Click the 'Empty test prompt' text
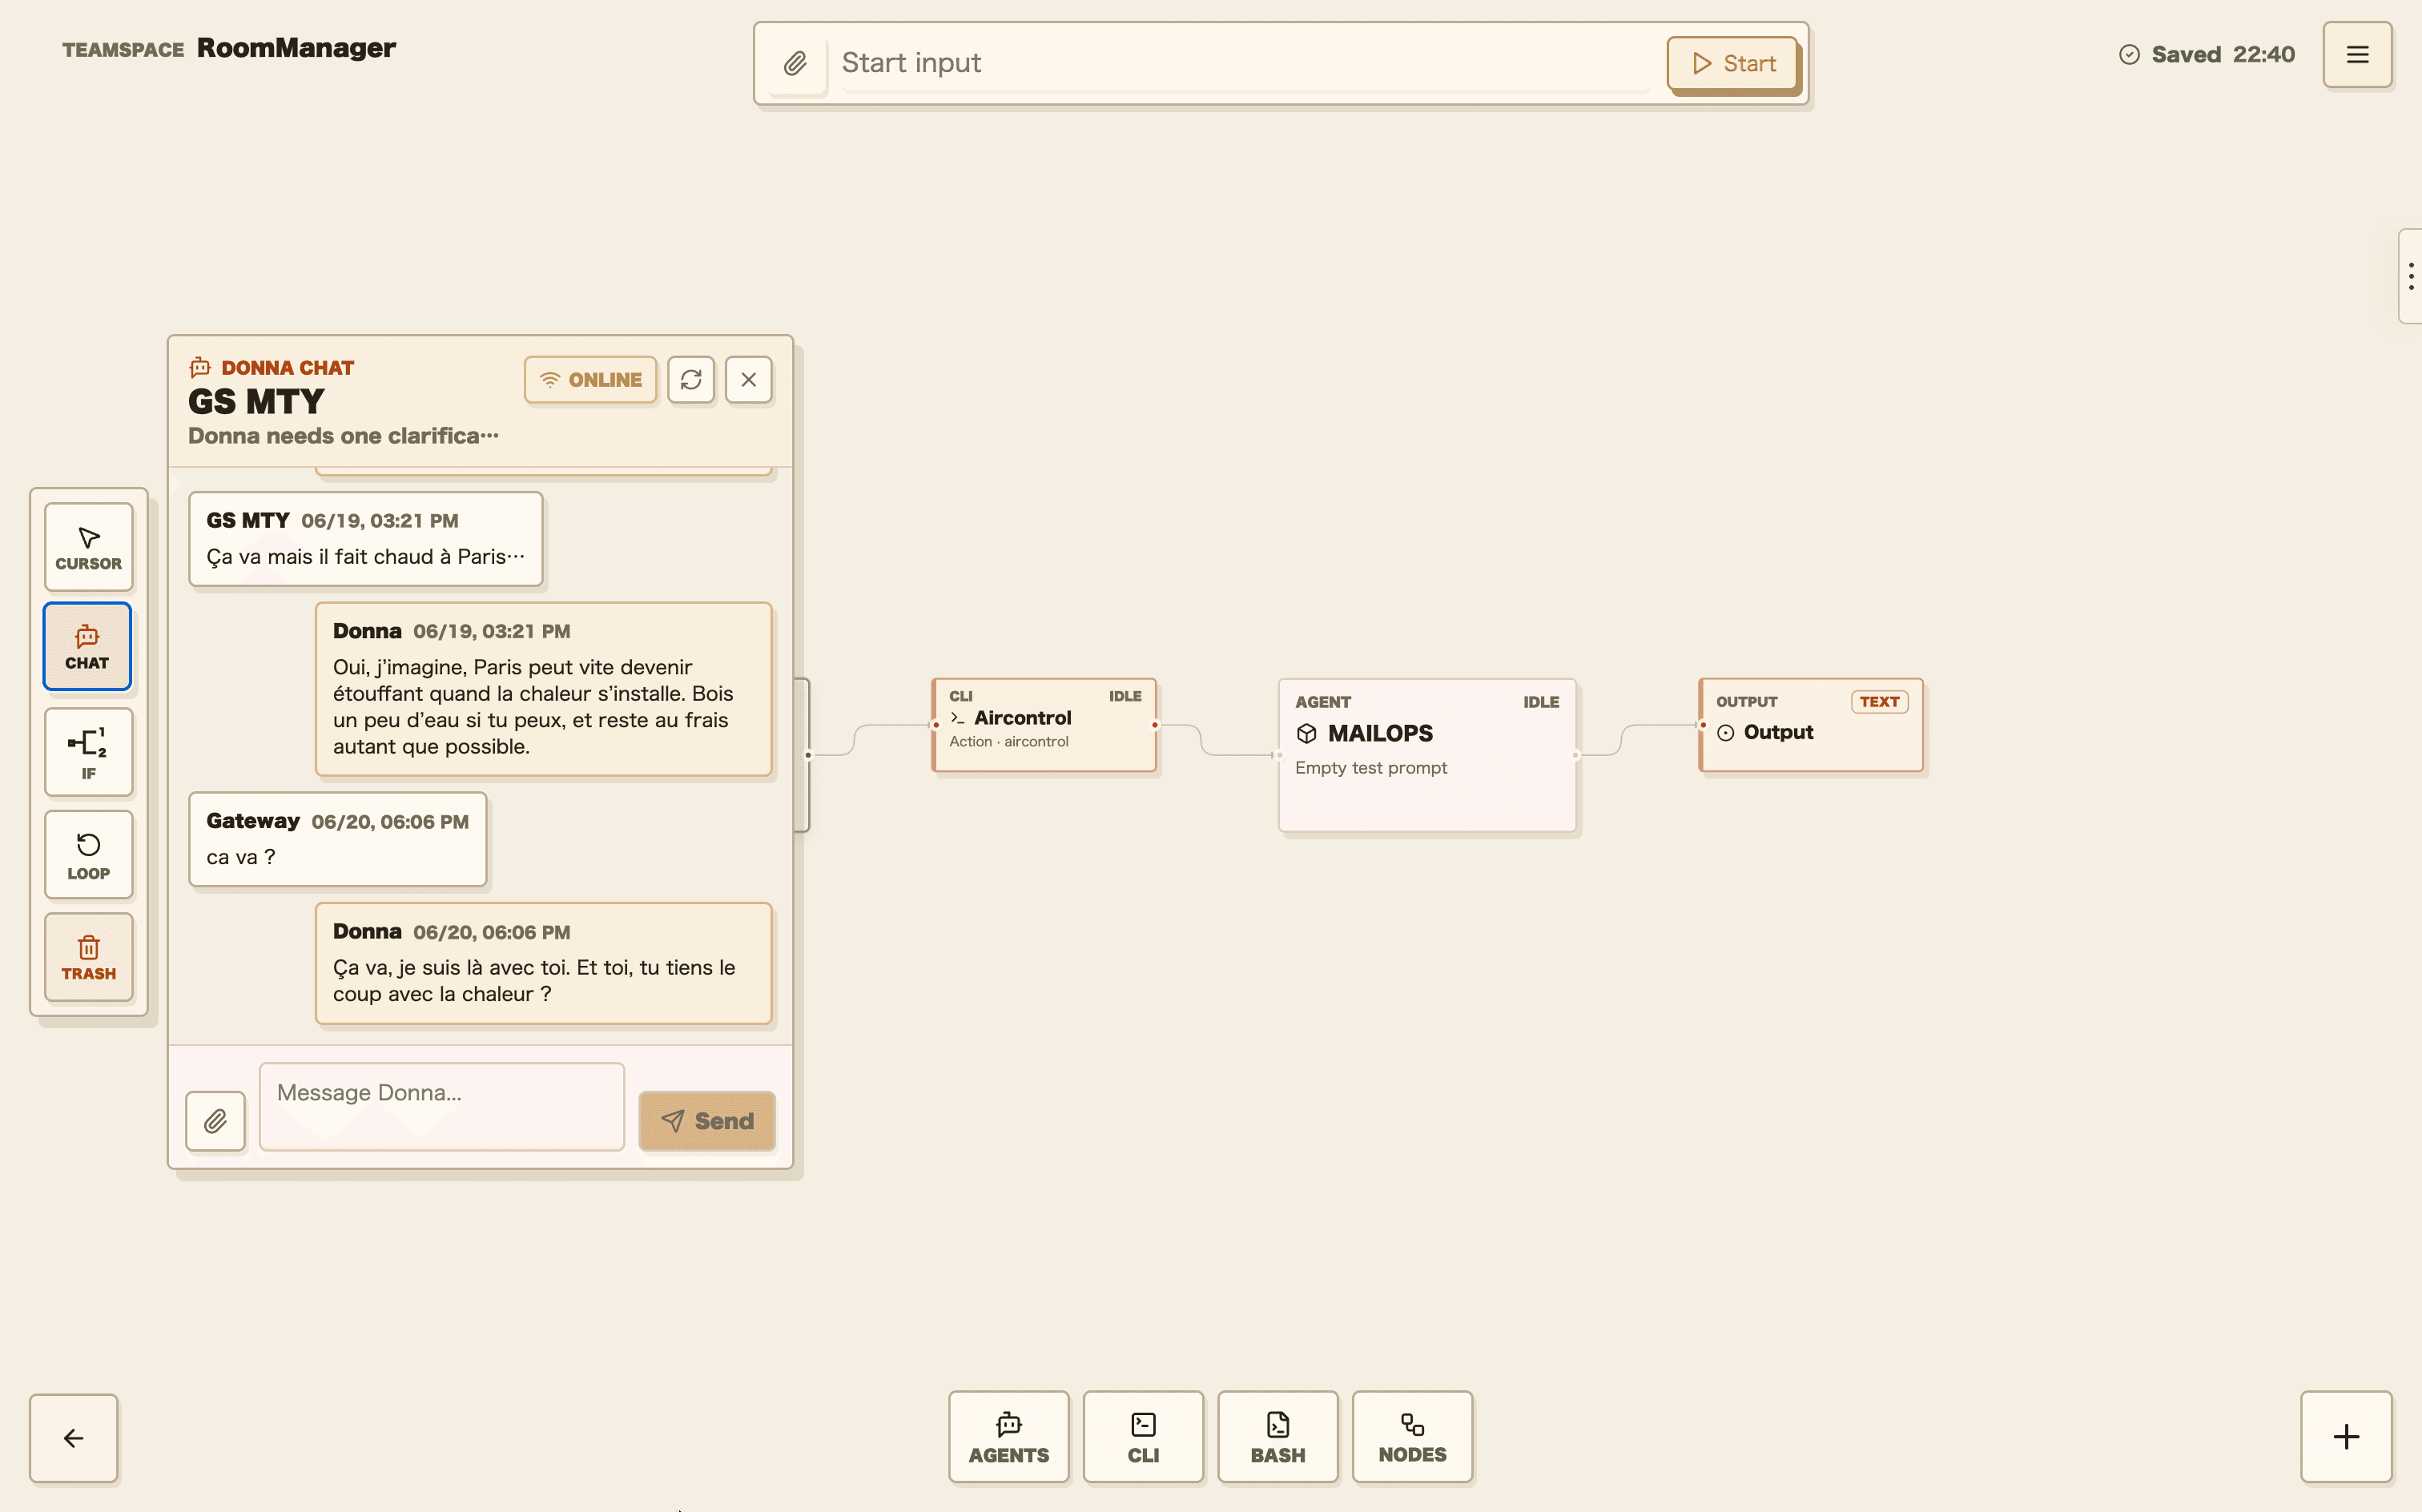Image resolution: width=2422 pixels, height=1512 pixels. pos(1371,768)
